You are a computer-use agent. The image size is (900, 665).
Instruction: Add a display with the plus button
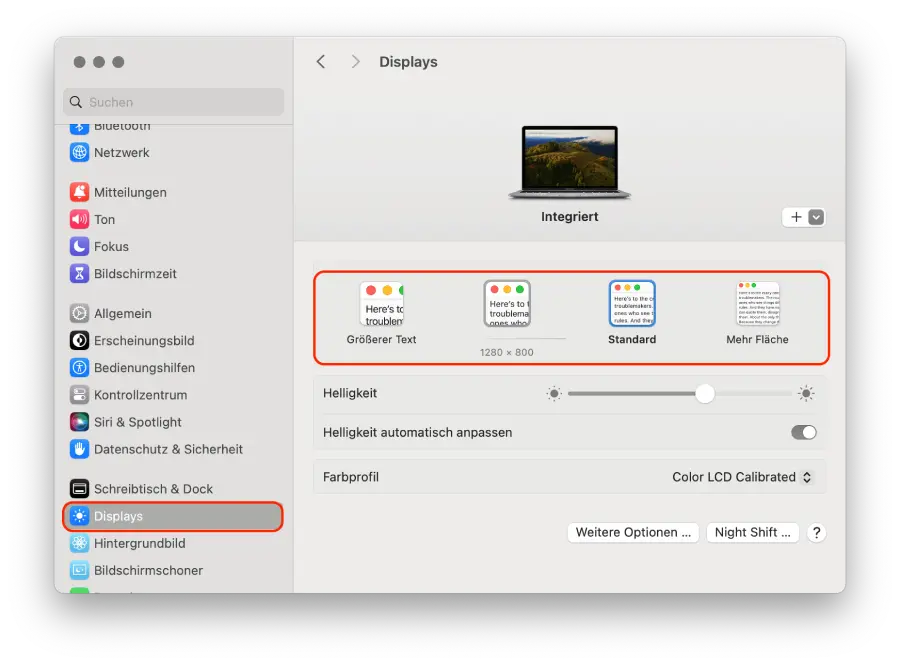[796, 217]
